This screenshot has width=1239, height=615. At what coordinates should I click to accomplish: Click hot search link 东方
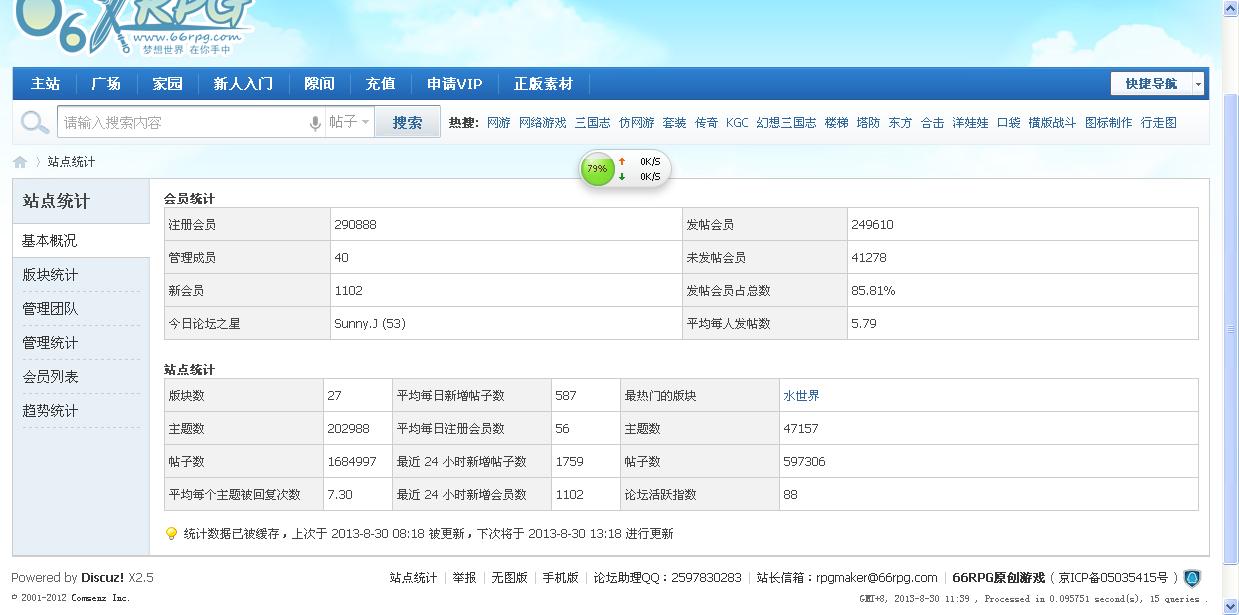[901, 123]
